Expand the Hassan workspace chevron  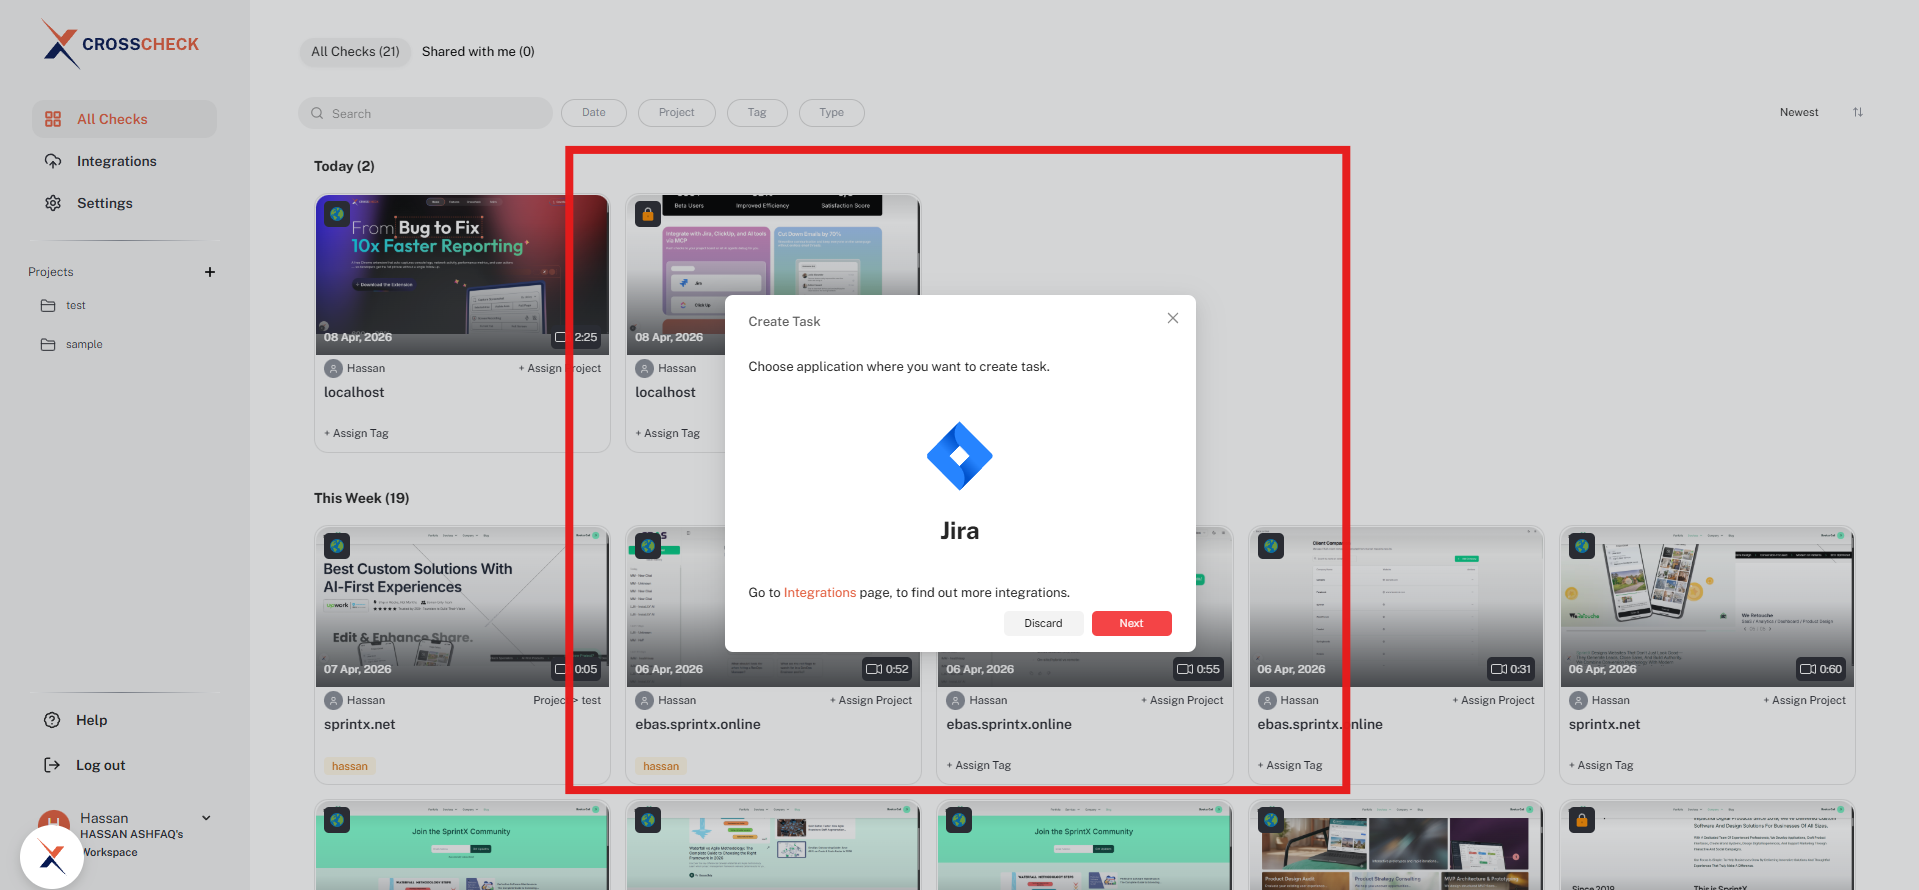click(207, 818)
